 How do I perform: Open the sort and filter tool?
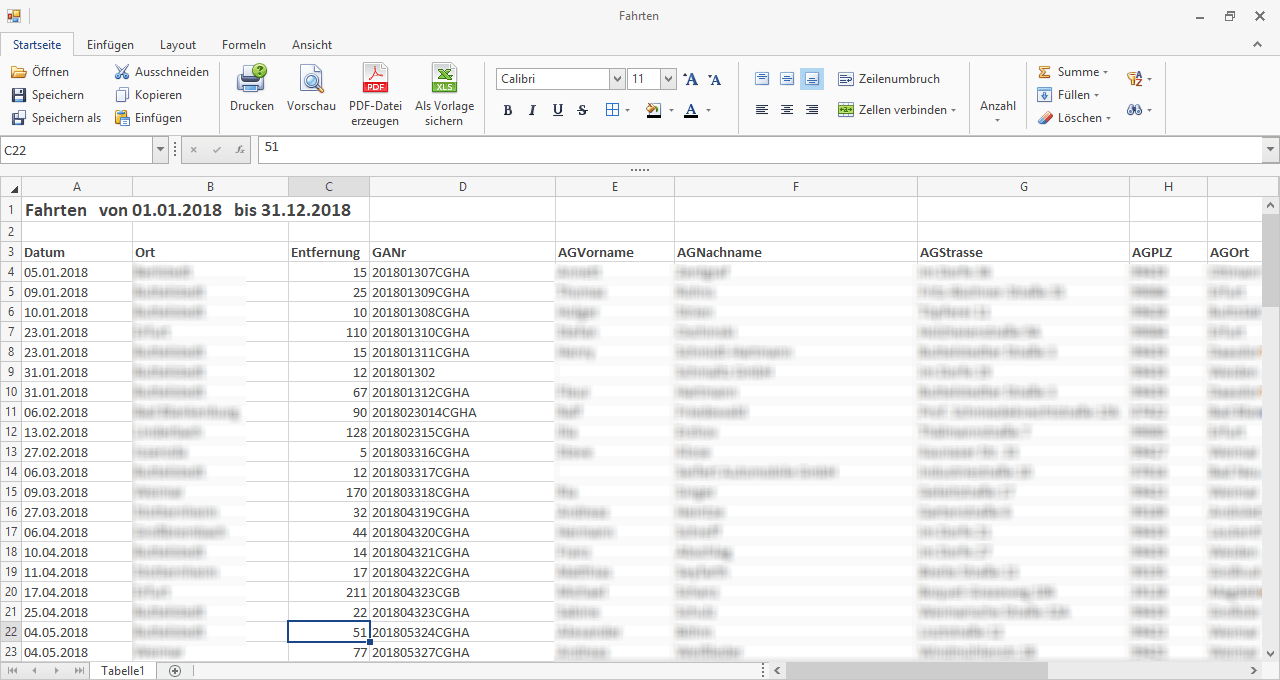[1138, 79]
